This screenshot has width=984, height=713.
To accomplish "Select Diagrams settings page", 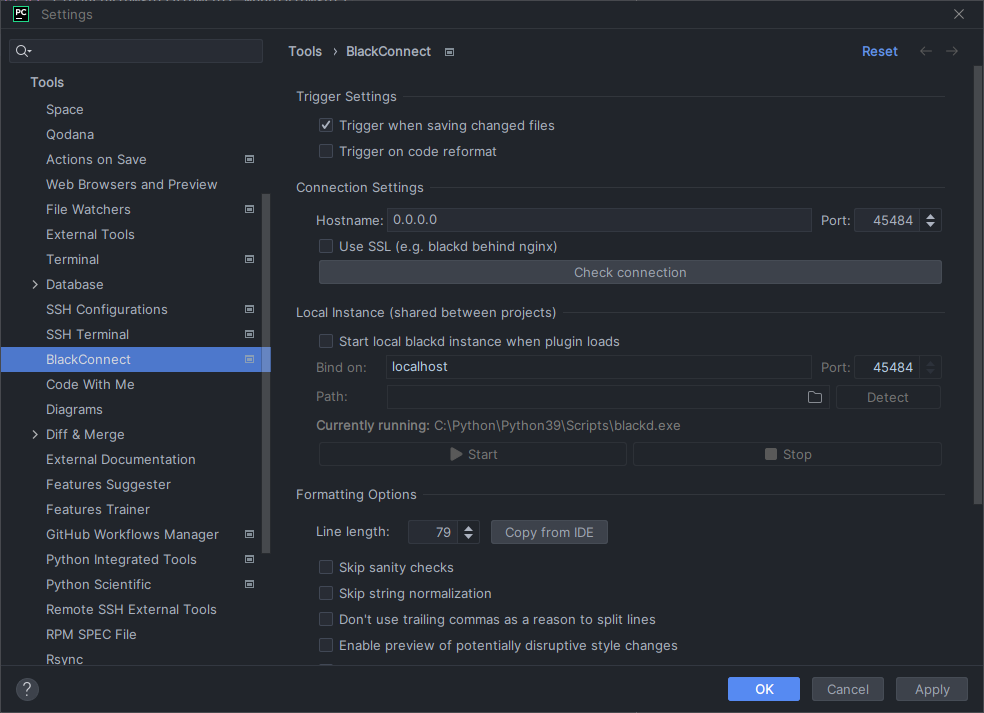I will coord(74,409).
